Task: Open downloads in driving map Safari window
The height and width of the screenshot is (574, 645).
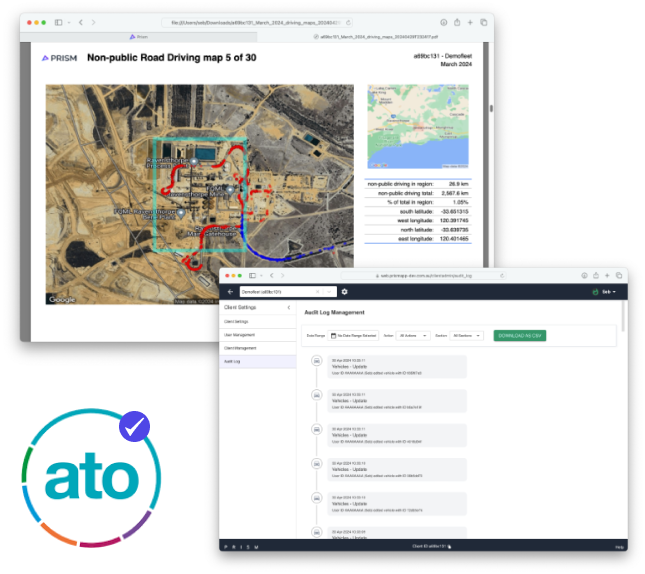Action: click(x=443, y=23)
